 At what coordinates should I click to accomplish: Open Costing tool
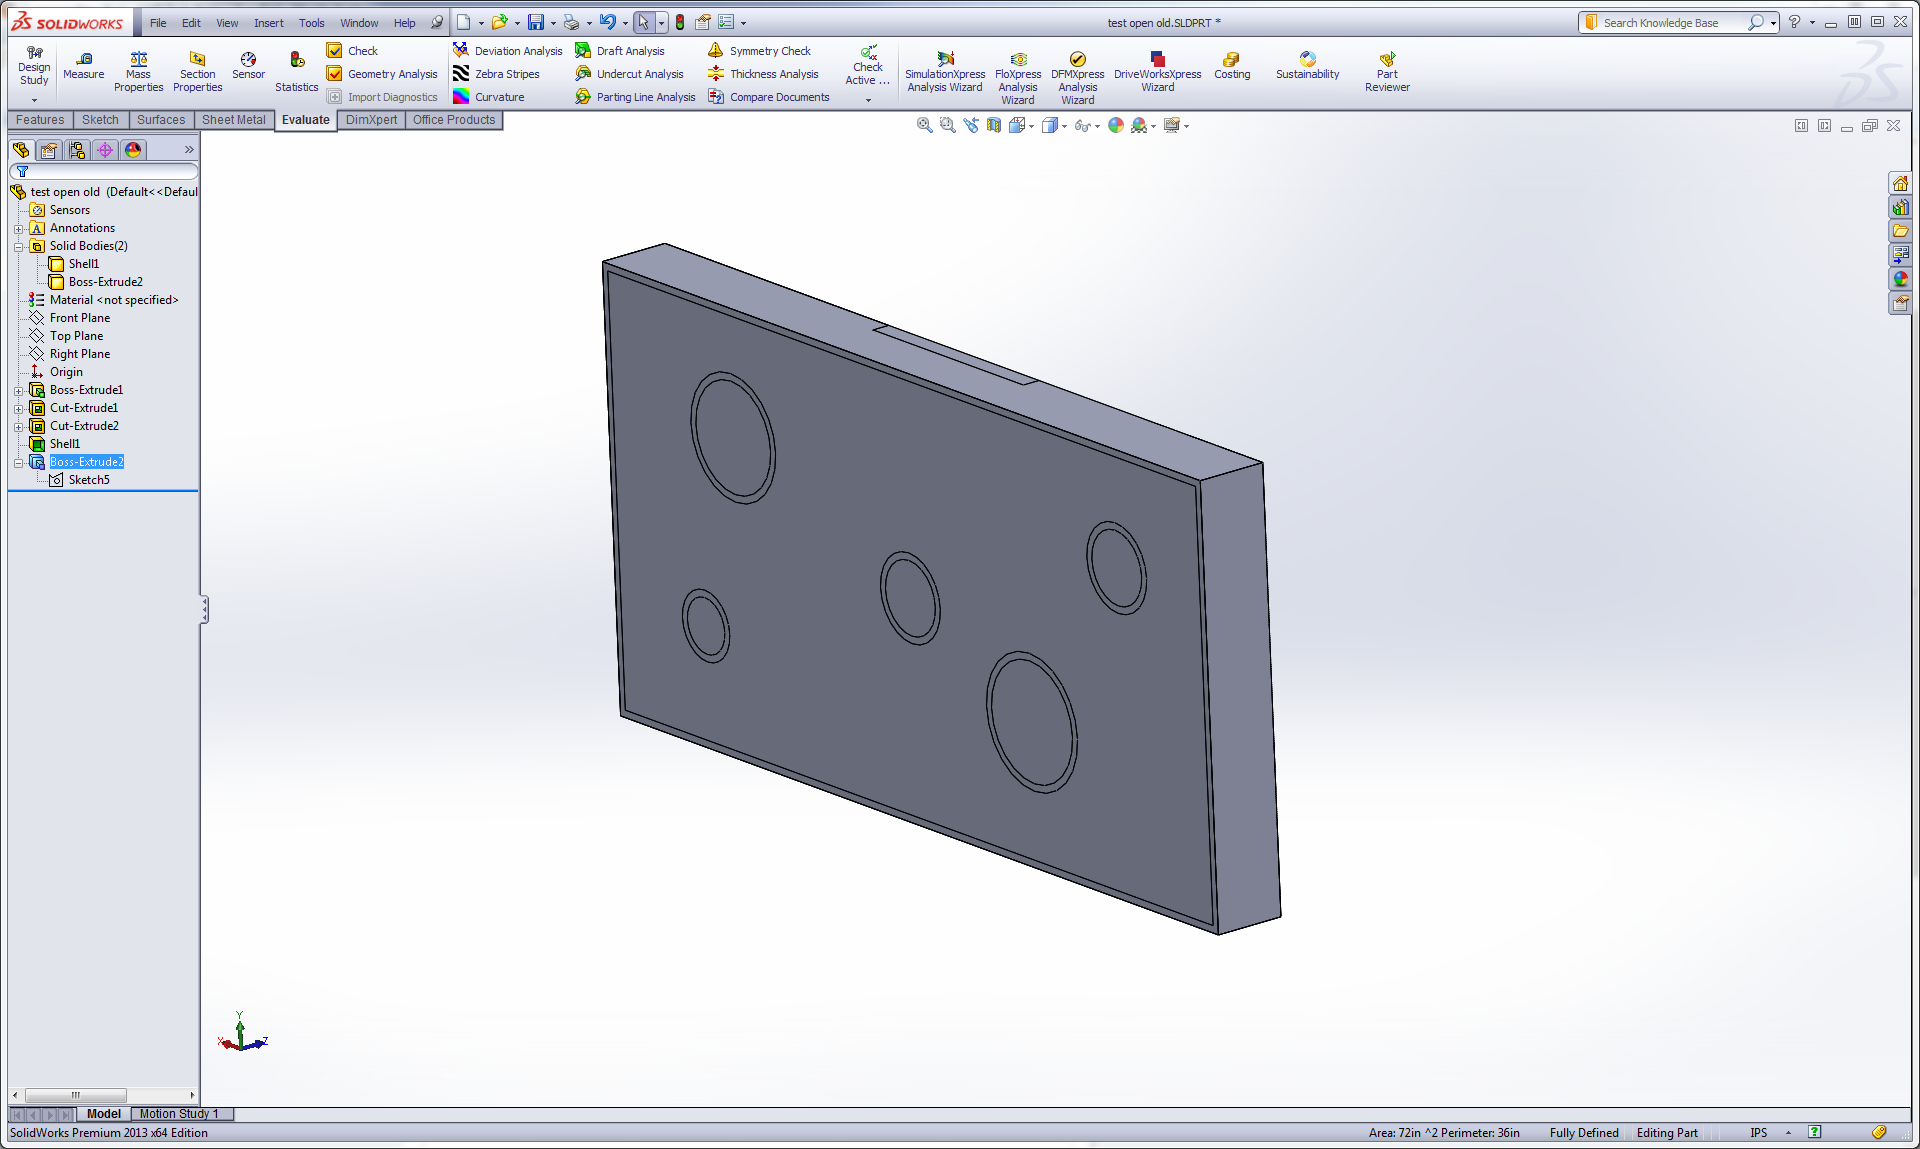click(x=1231, y=66)
